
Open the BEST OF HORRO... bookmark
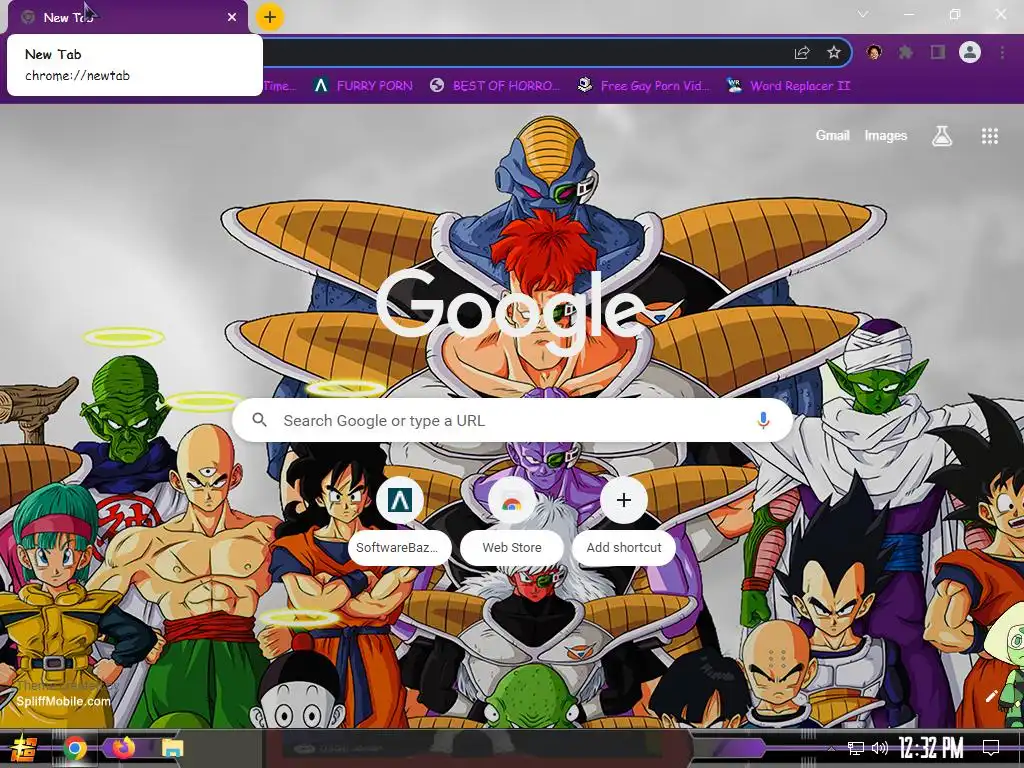point(495,86)
